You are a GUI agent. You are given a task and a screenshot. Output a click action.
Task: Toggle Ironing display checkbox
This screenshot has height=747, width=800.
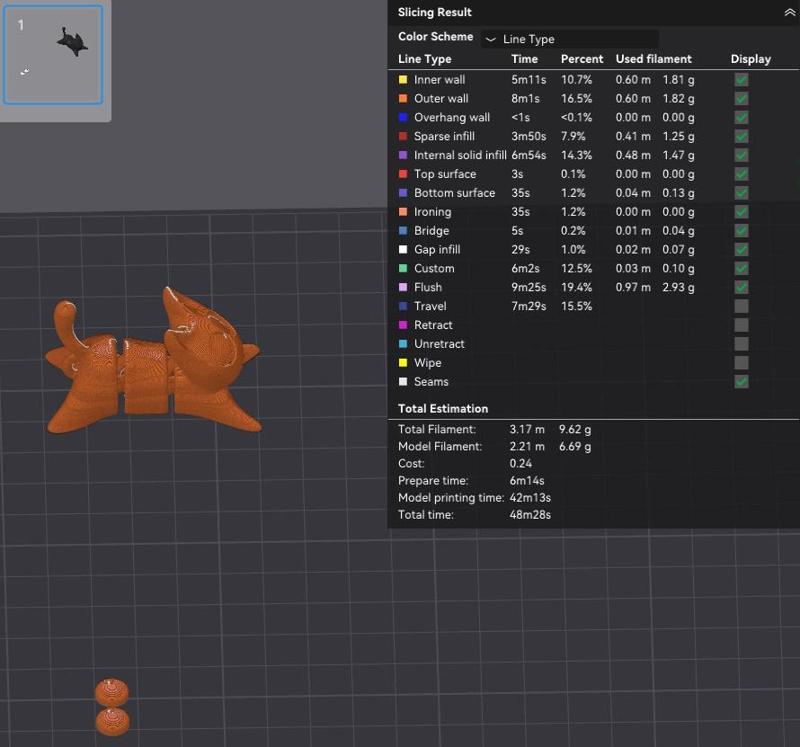click(x=741, y=212)
